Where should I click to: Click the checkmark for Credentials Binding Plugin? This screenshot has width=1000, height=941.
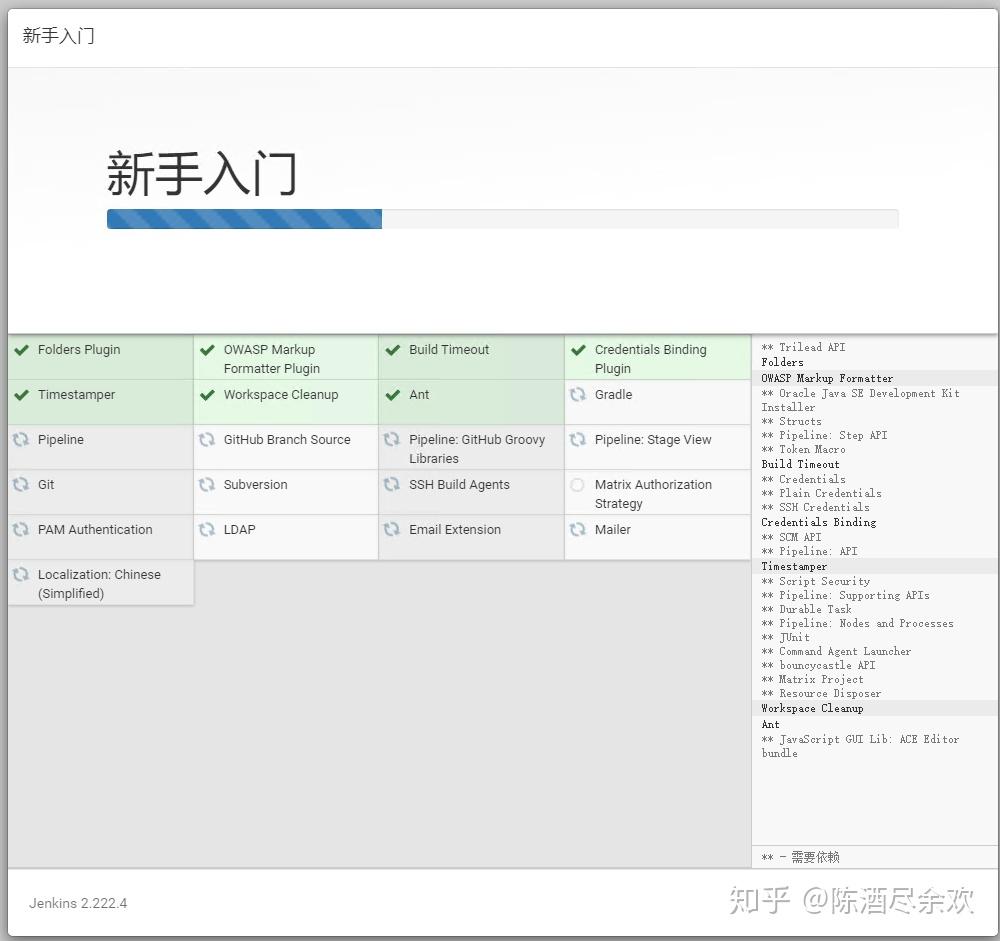(x=577, y=350)
